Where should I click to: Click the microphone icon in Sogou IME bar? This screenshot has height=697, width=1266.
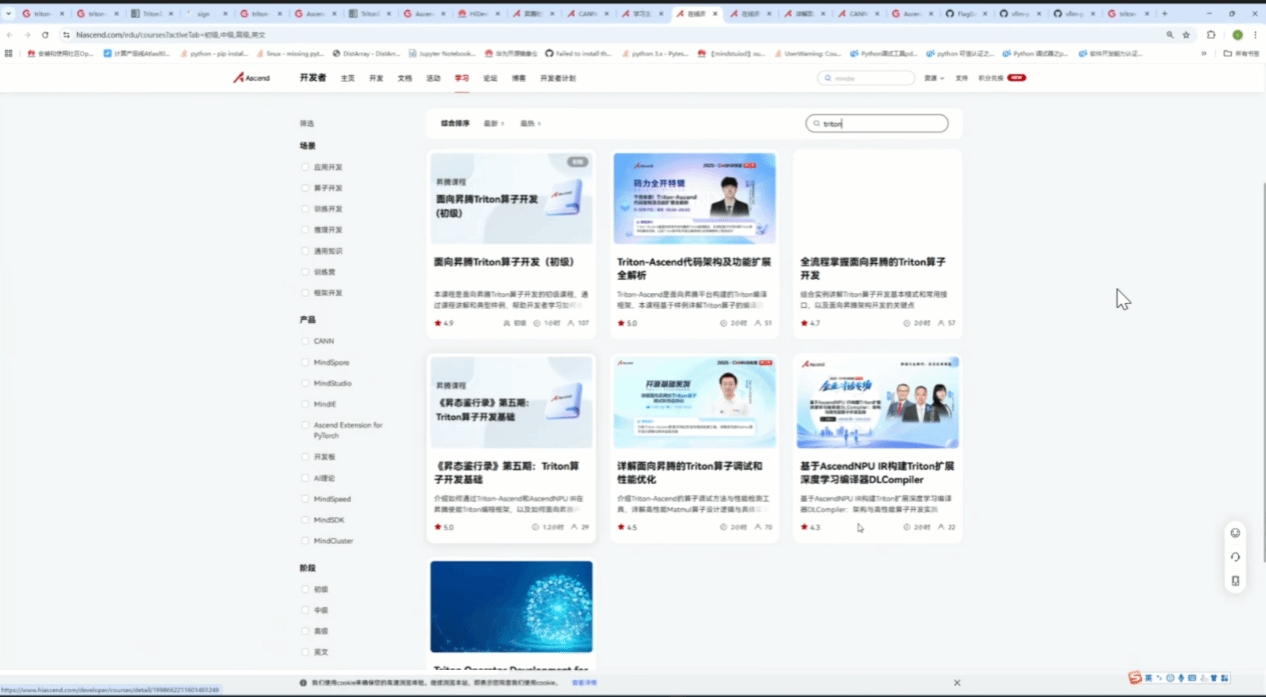tap(1181, 678)
